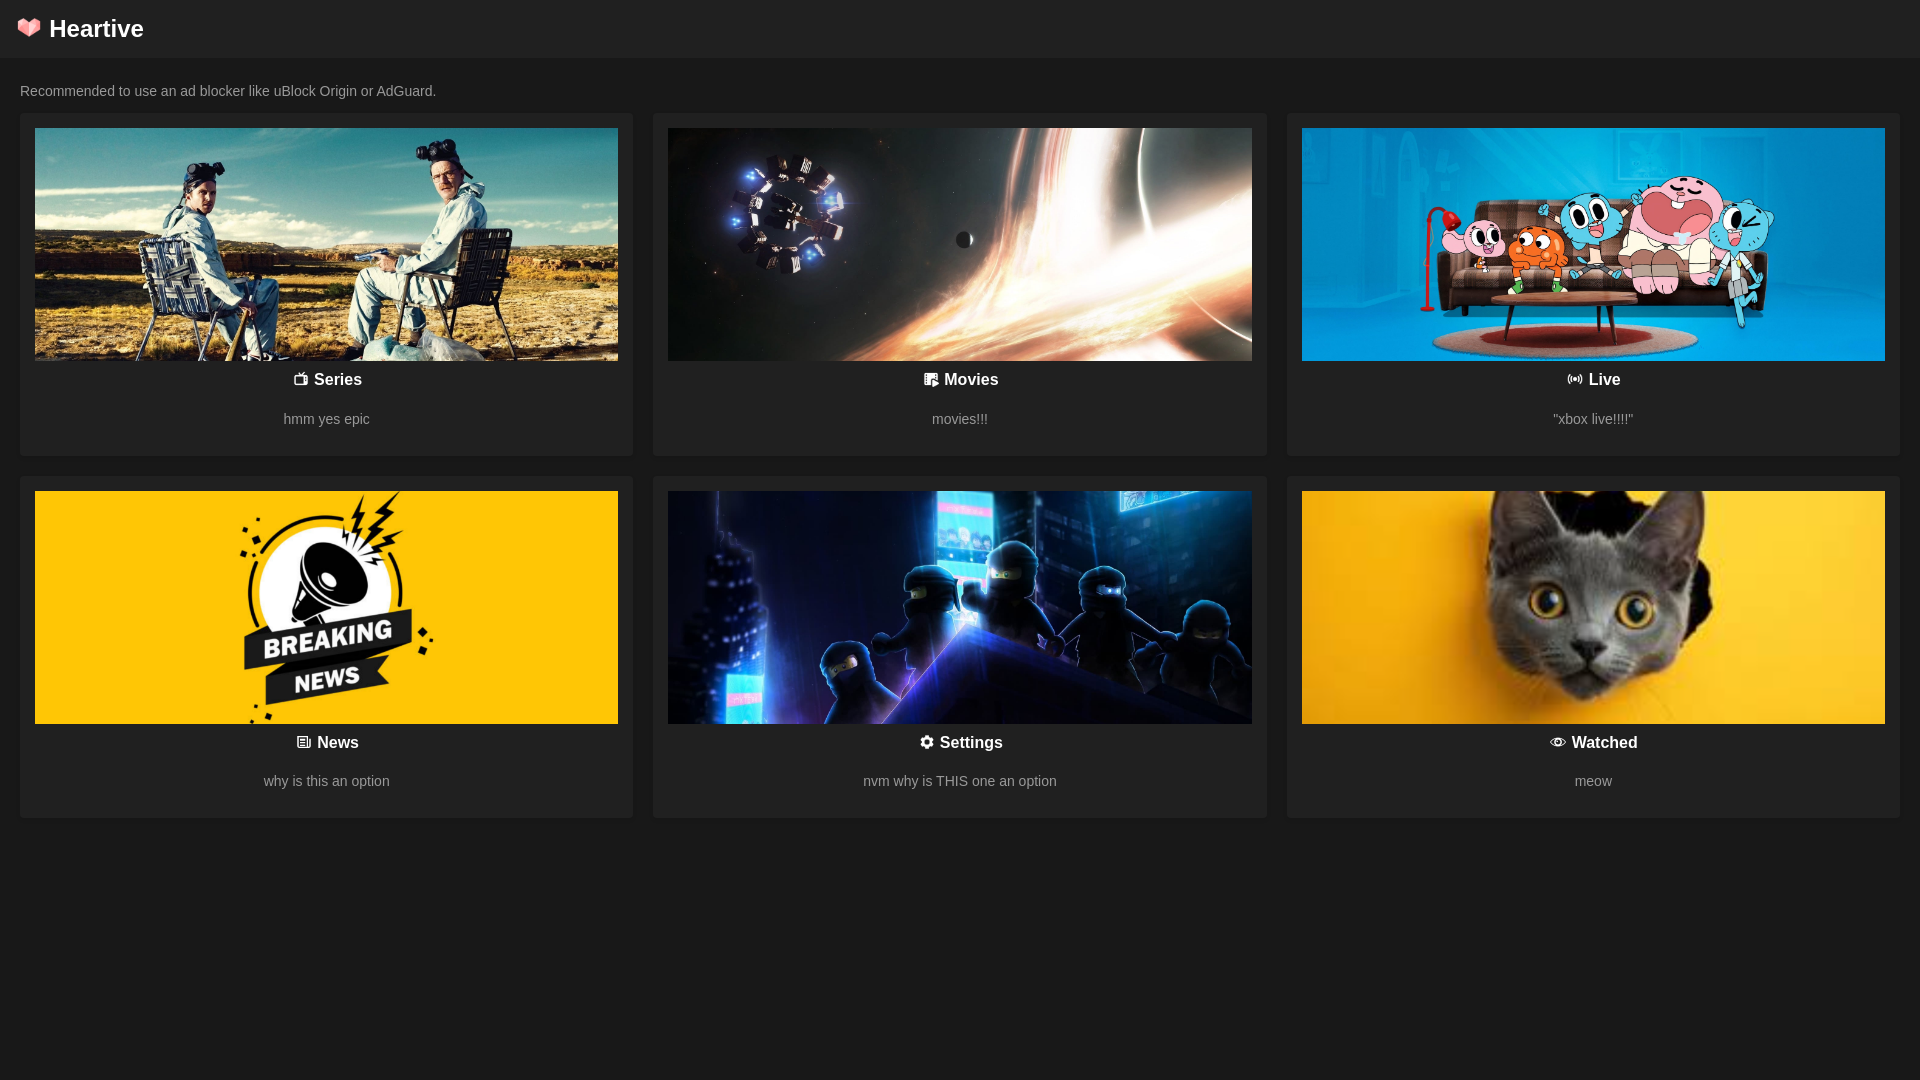The width and height of the screenshot is (1920, 1080).
Task: Click the film icon beside Movies
Action: (931, 380)
